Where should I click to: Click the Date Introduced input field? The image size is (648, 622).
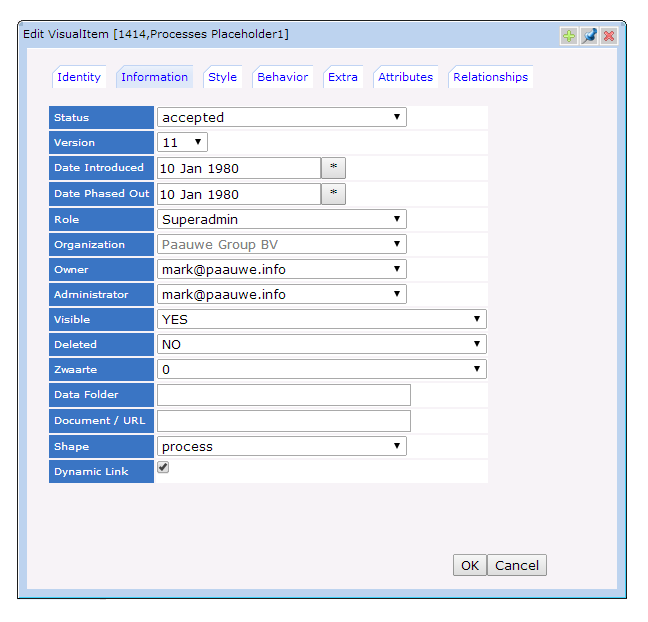(x=238, y=168)
